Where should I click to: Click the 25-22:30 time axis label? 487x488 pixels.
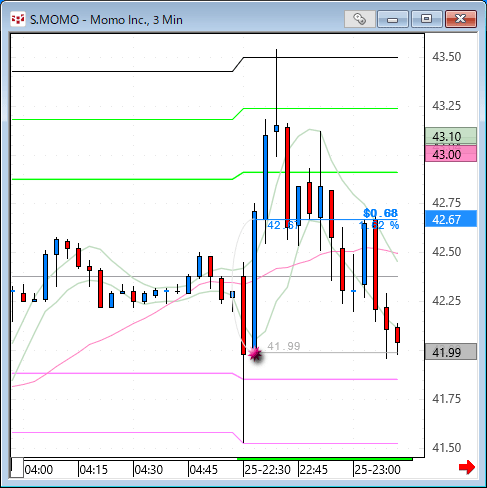coord(267,470)
